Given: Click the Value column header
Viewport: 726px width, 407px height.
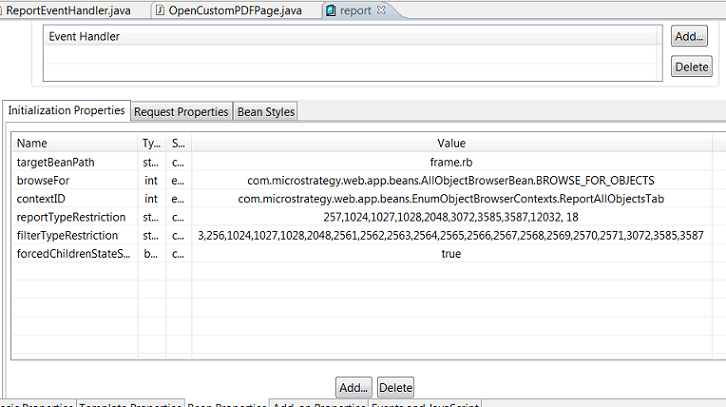Looking at the screenshot, I should pyautogui.click(x=451, y=143).
